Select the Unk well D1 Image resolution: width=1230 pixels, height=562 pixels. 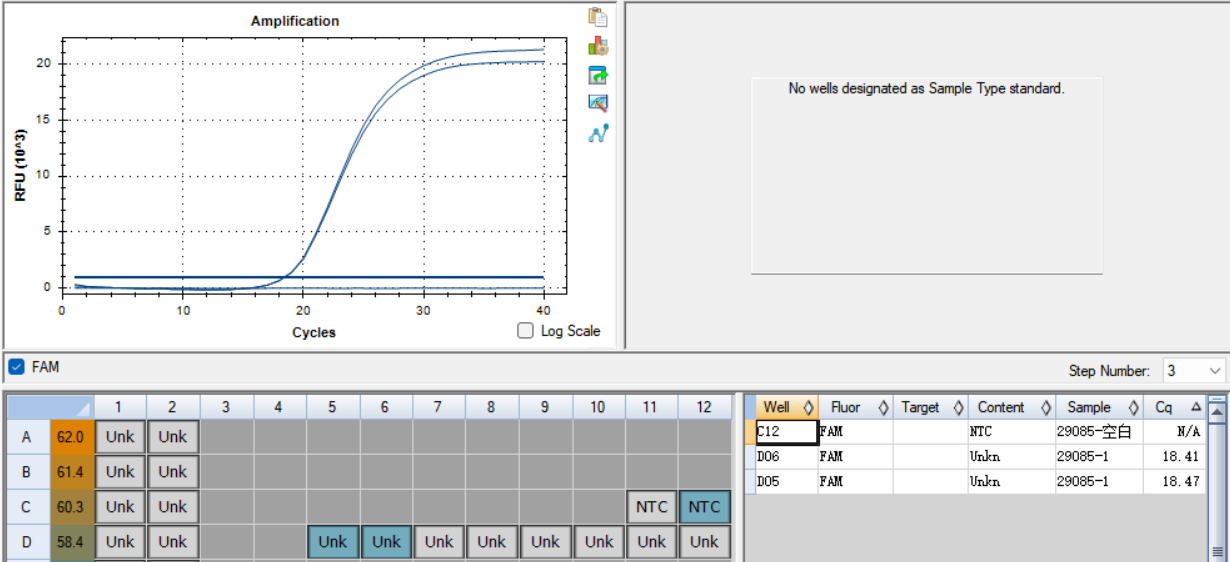(x=119, y=542)
